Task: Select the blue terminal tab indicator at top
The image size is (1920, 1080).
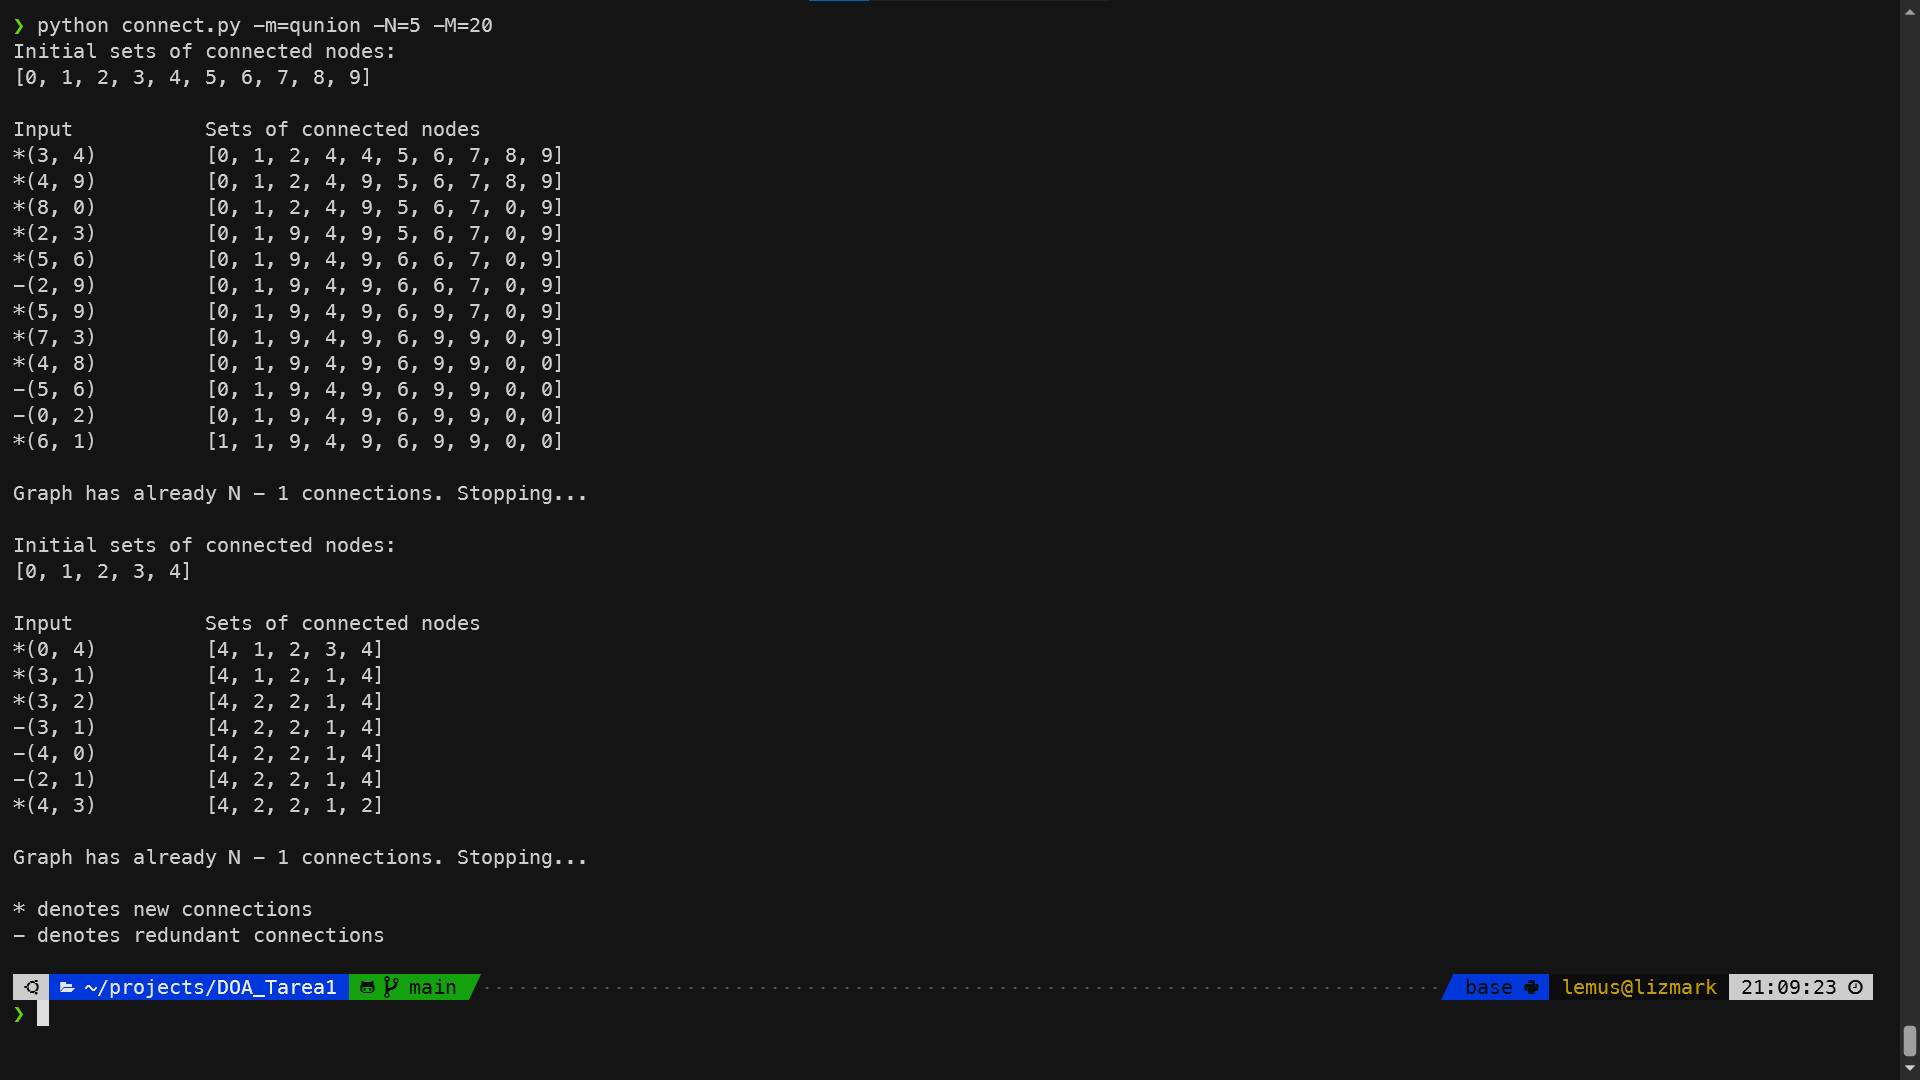Action: [x=840, y=3]
